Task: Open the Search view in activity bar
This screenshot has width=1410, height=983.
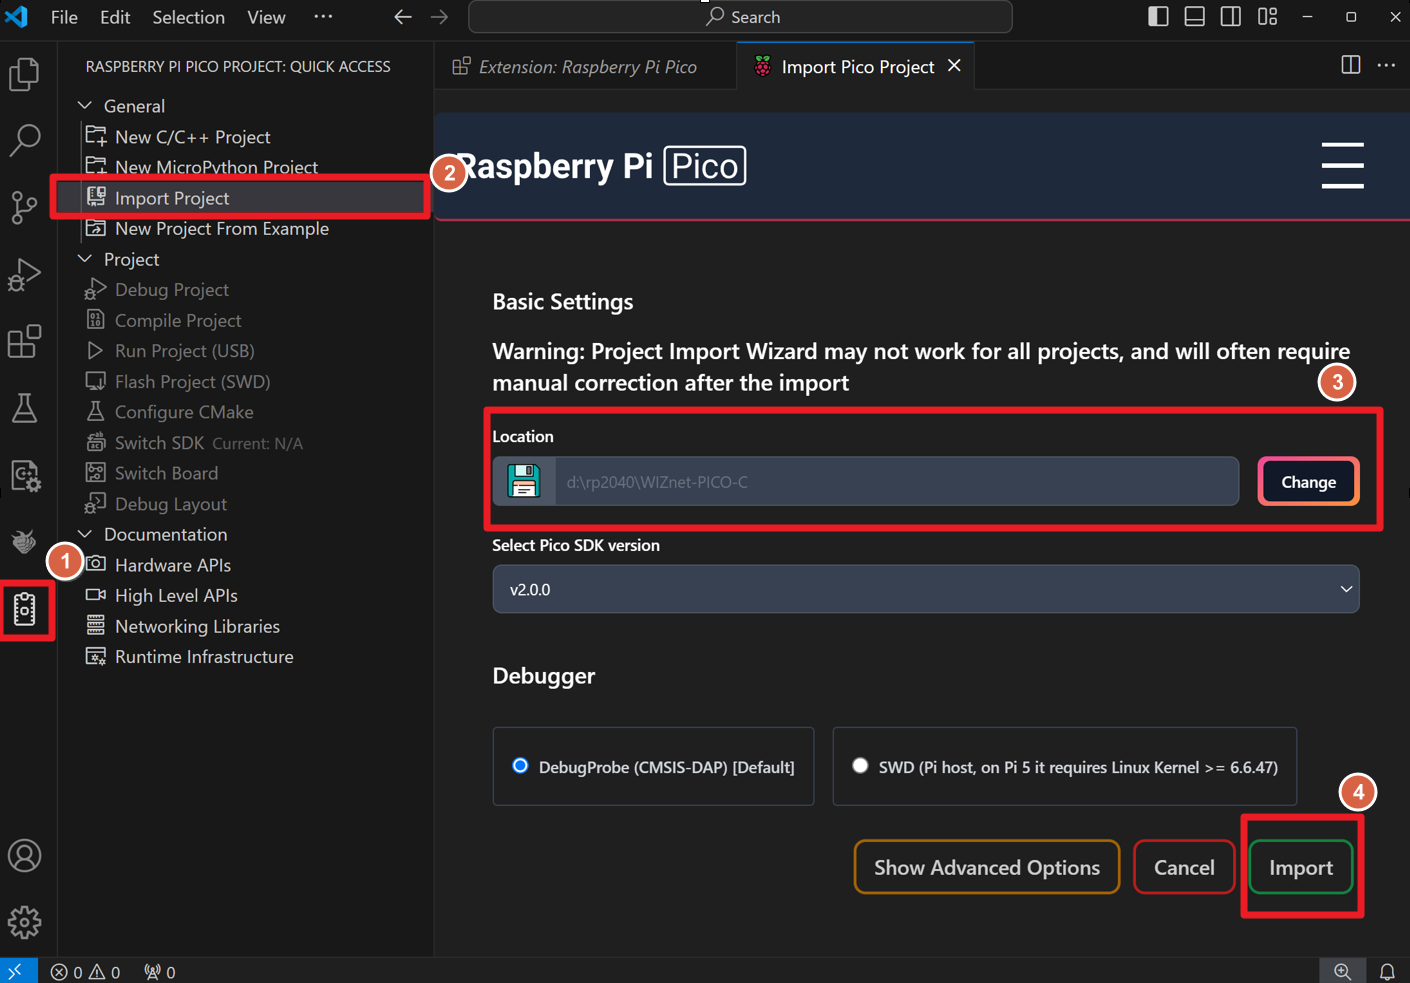Action: coord(24,140)
